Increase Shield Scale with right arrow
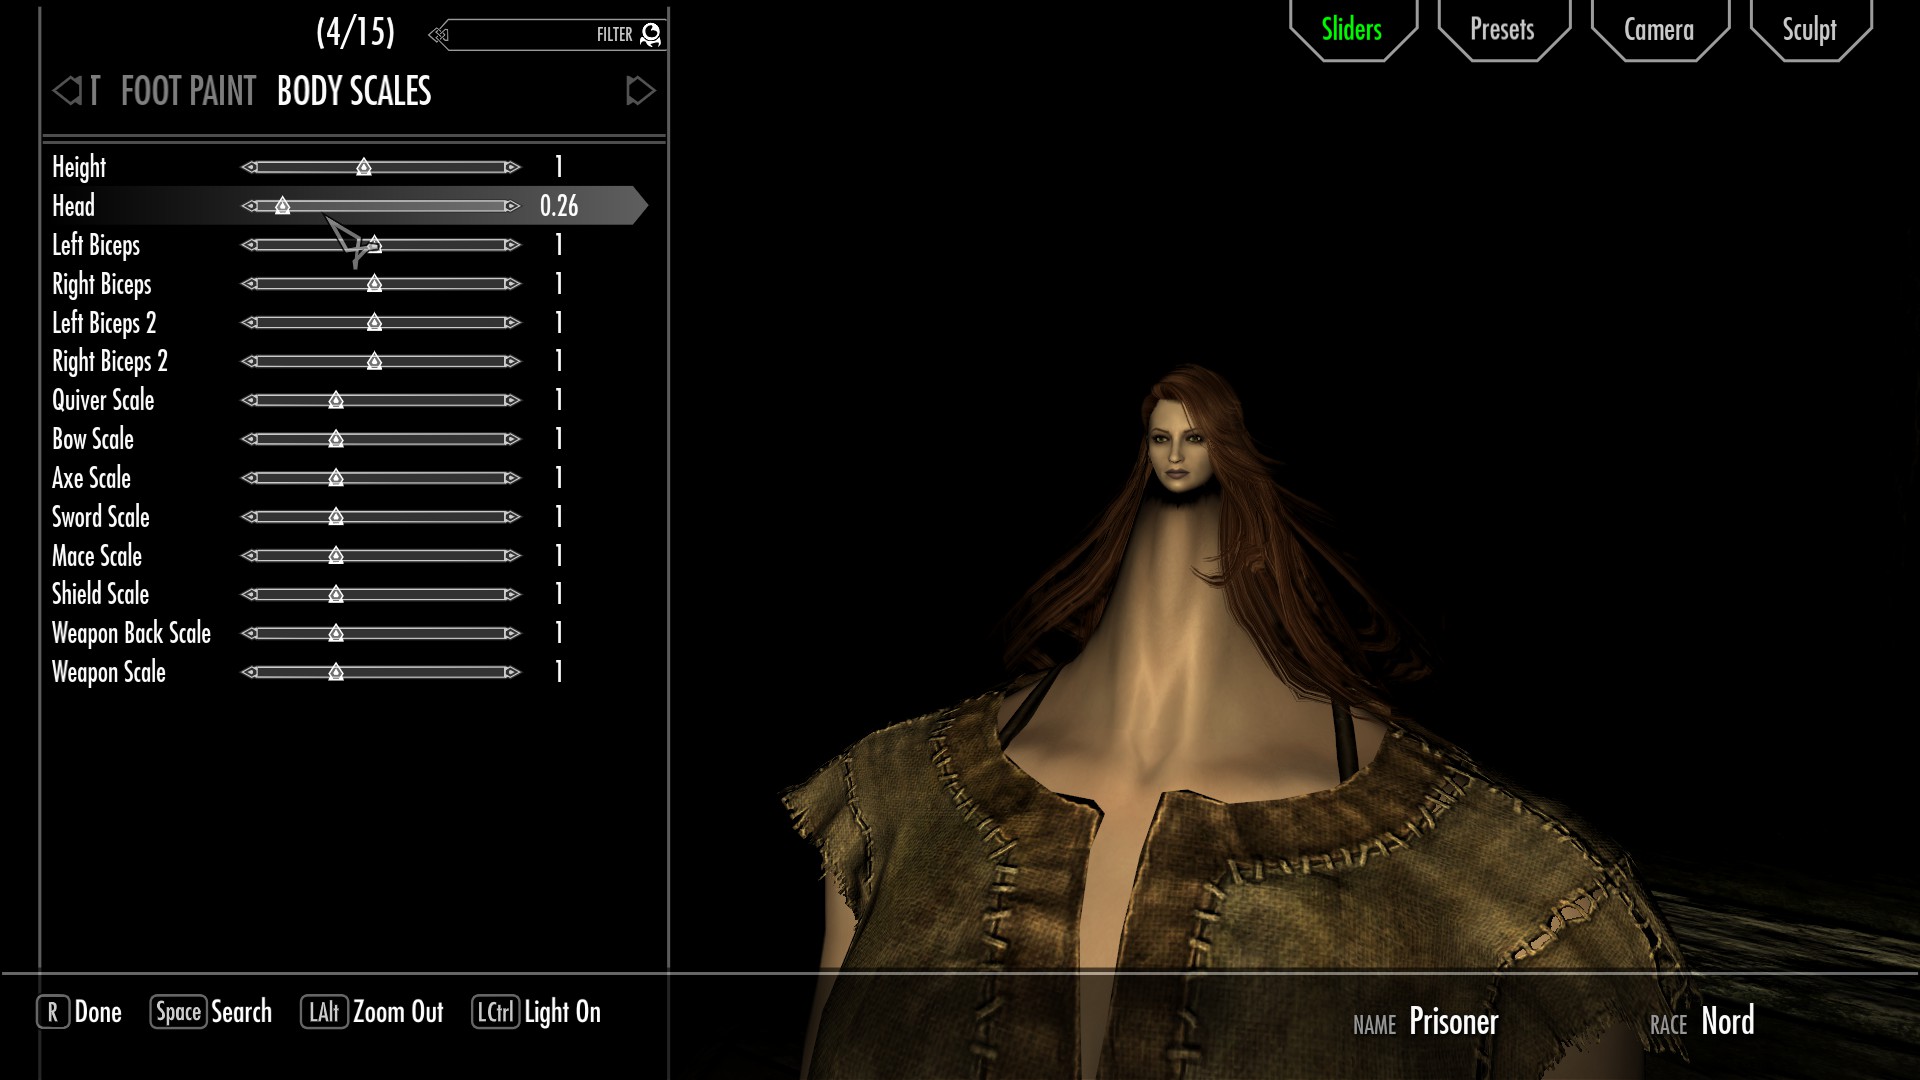 (512, 594)
